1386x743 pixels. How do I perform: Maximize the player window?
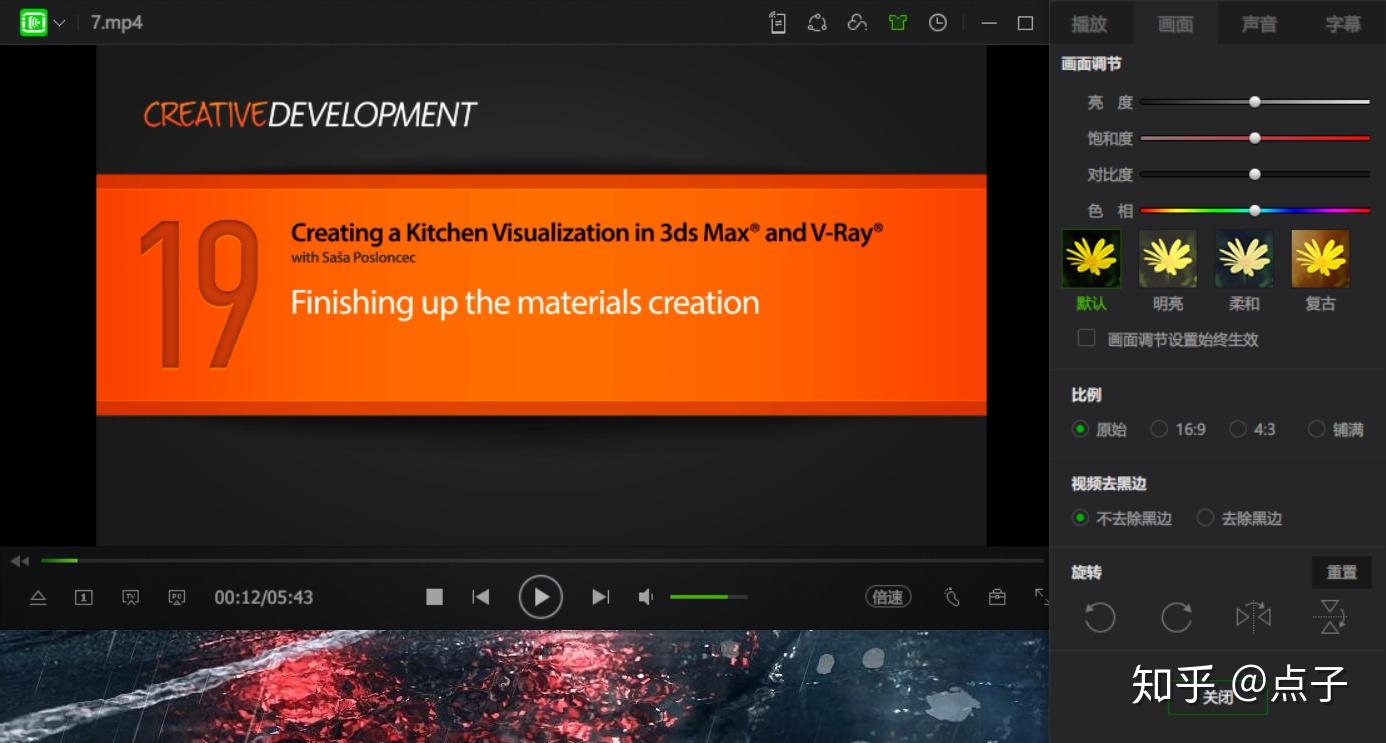(1025, 23)
